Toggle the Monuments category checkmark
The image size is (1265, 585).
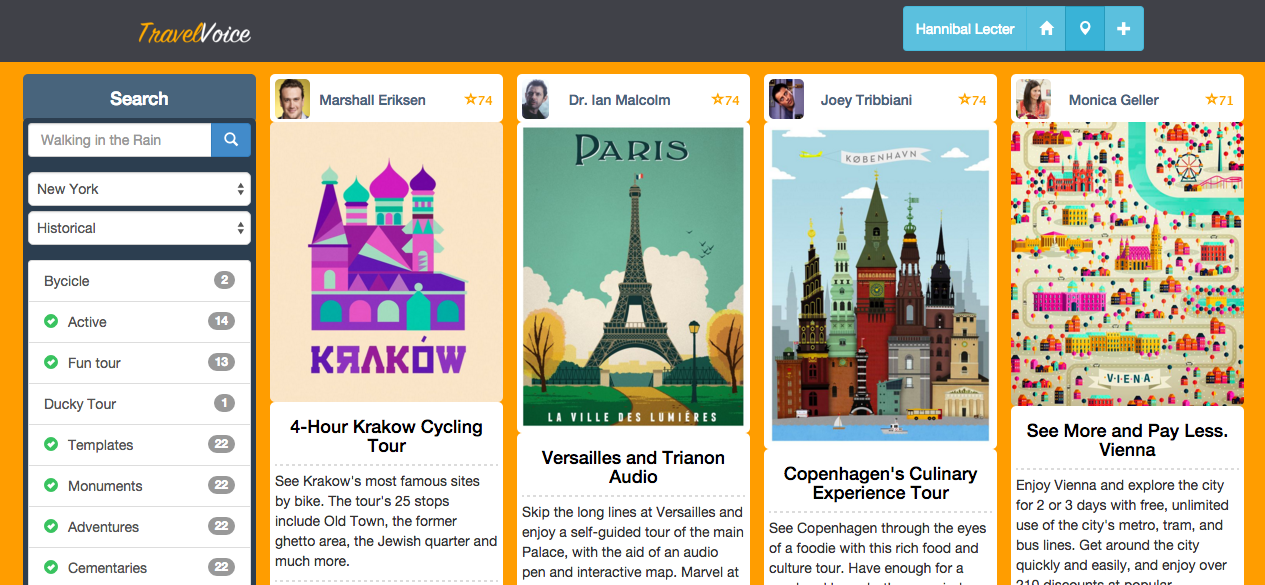(51, 486)
